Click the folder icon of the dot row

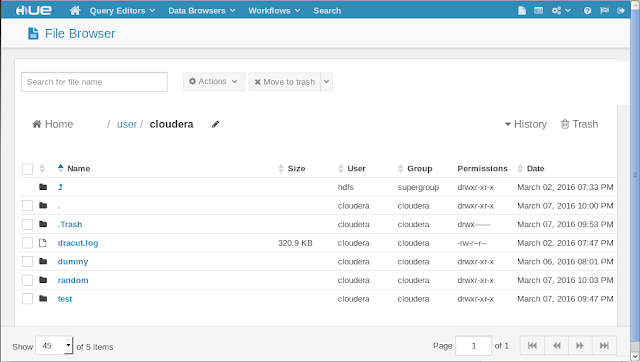43,205
